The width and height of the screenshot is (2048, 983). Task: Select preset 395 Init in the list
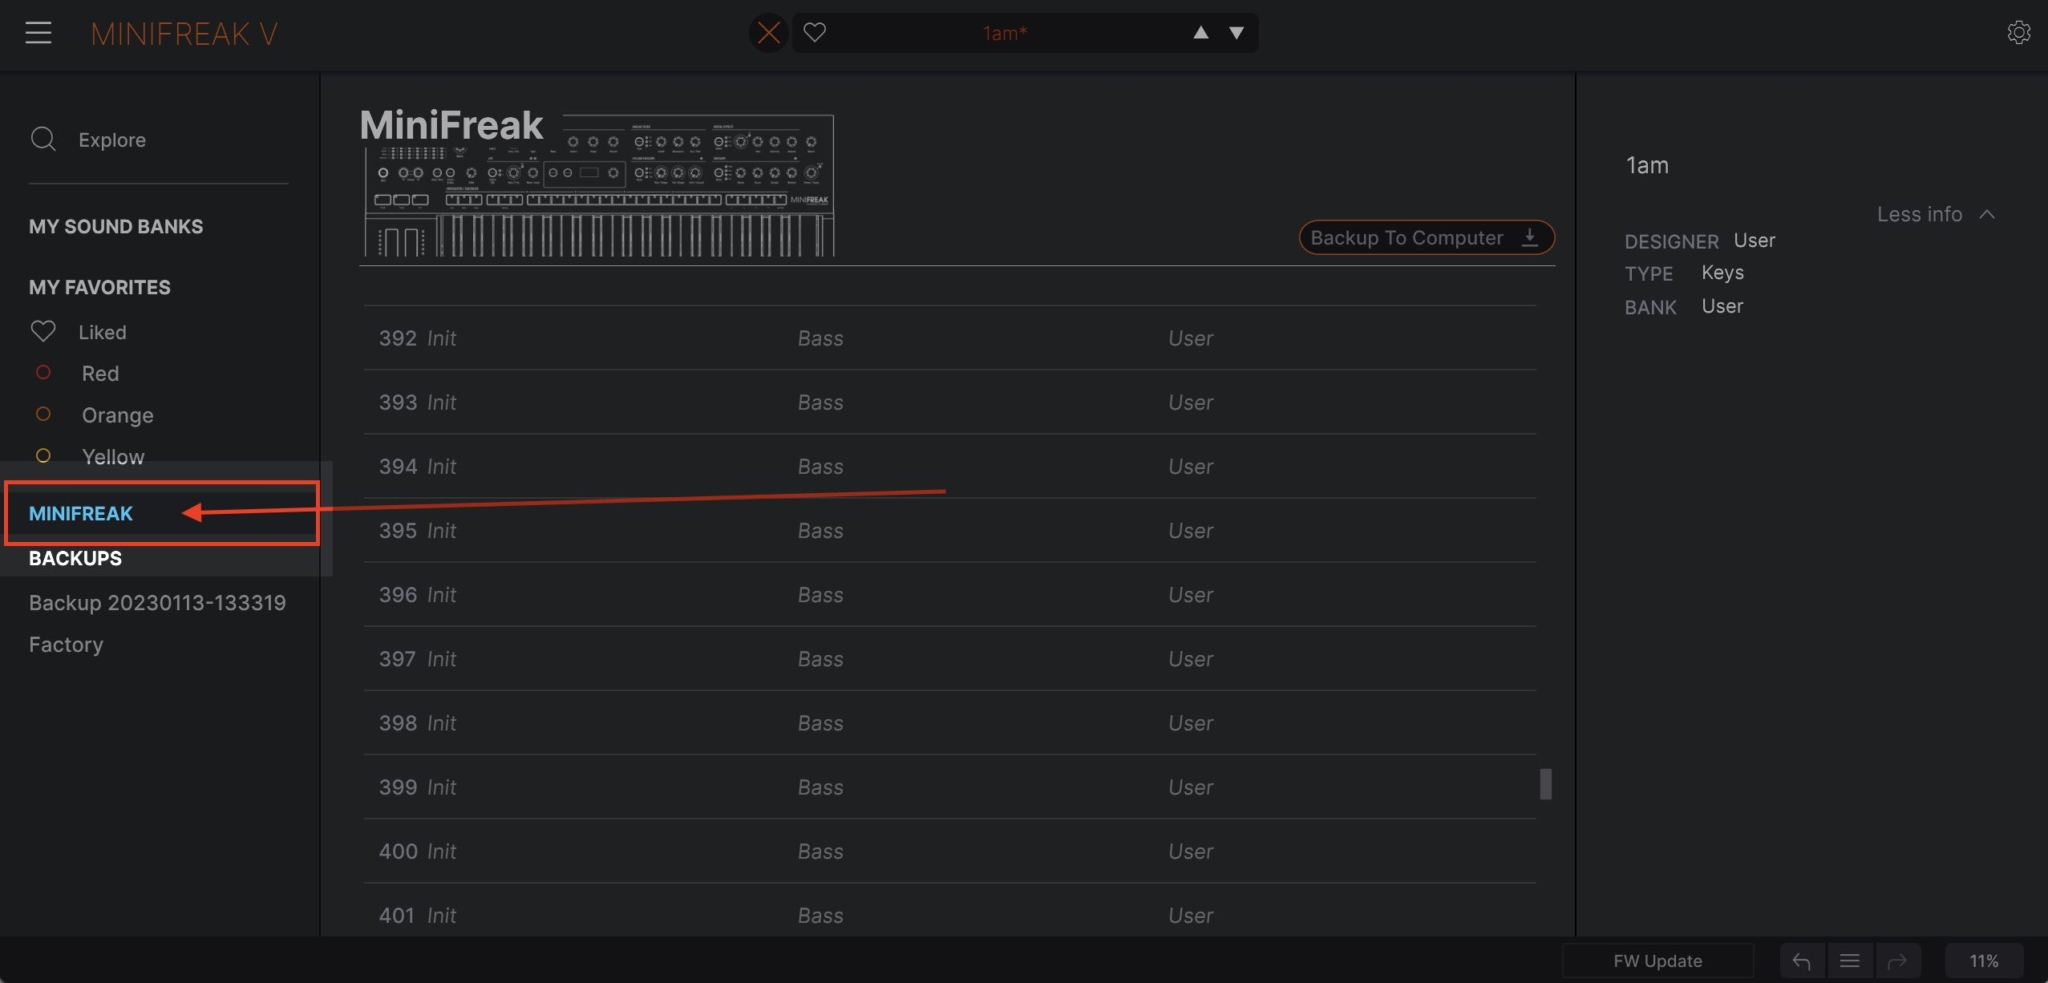pyautogui.click(x=700, y=530)
